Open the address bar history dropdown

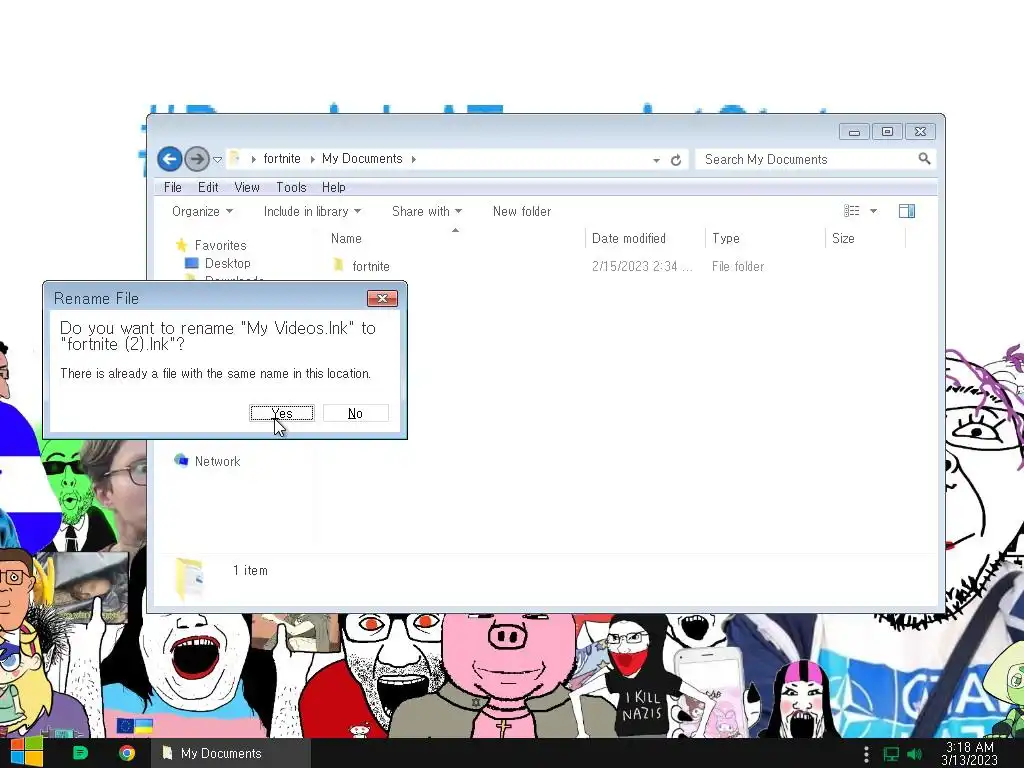point(656,160)
